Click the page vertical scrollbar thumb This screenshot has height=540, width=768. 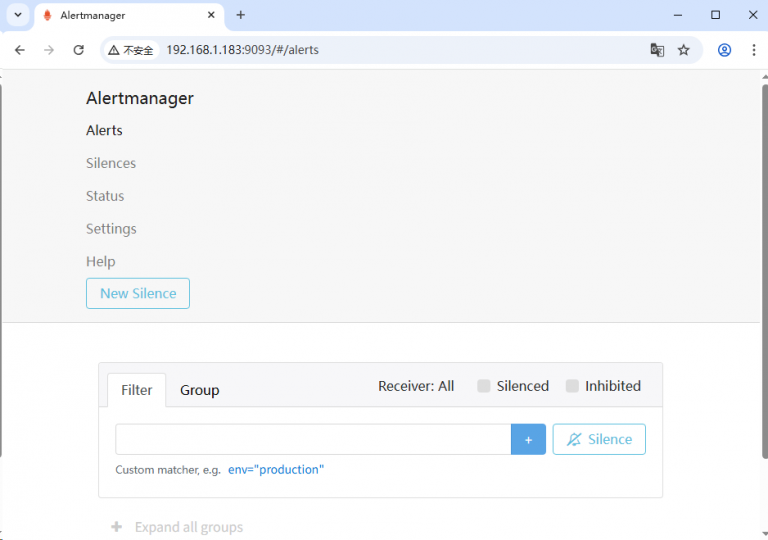[765, 272]
